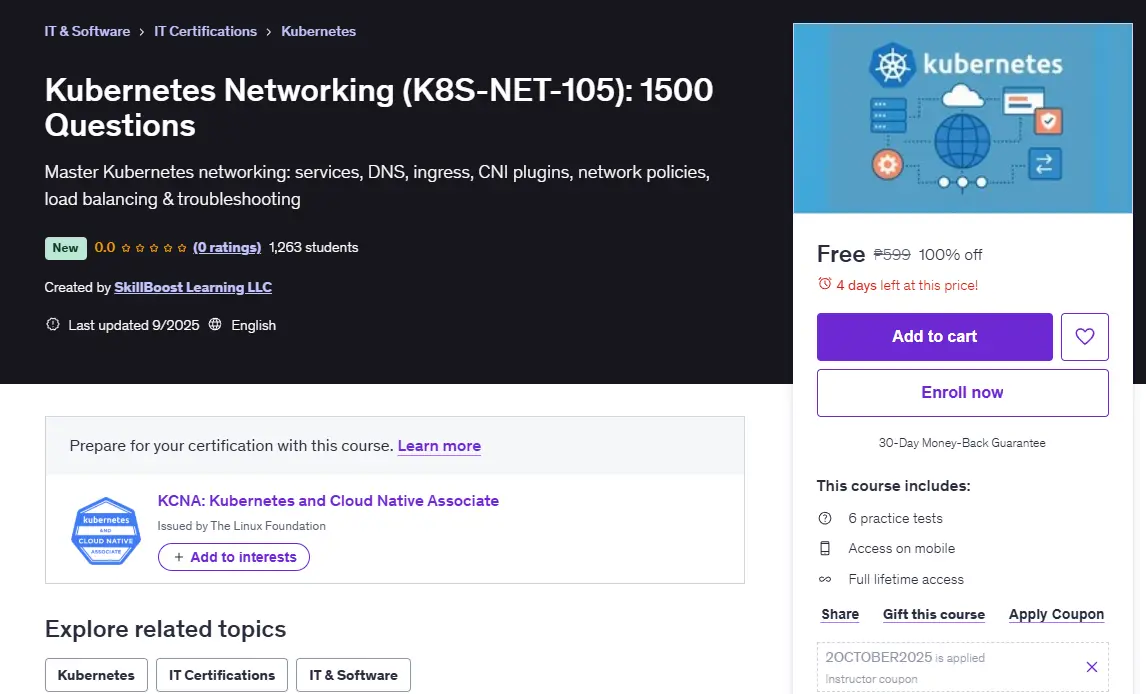Remove applied coupon 2OCTOBER2025 with X icon
This screenshot has height=694, width=1146.
pos(1092,667)
